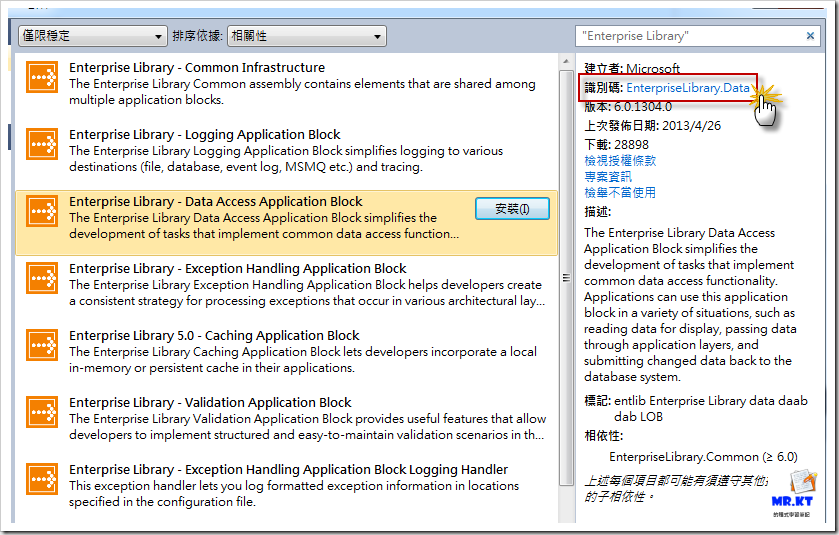Click the package list scroll up arrow

[x=566, y=62]
